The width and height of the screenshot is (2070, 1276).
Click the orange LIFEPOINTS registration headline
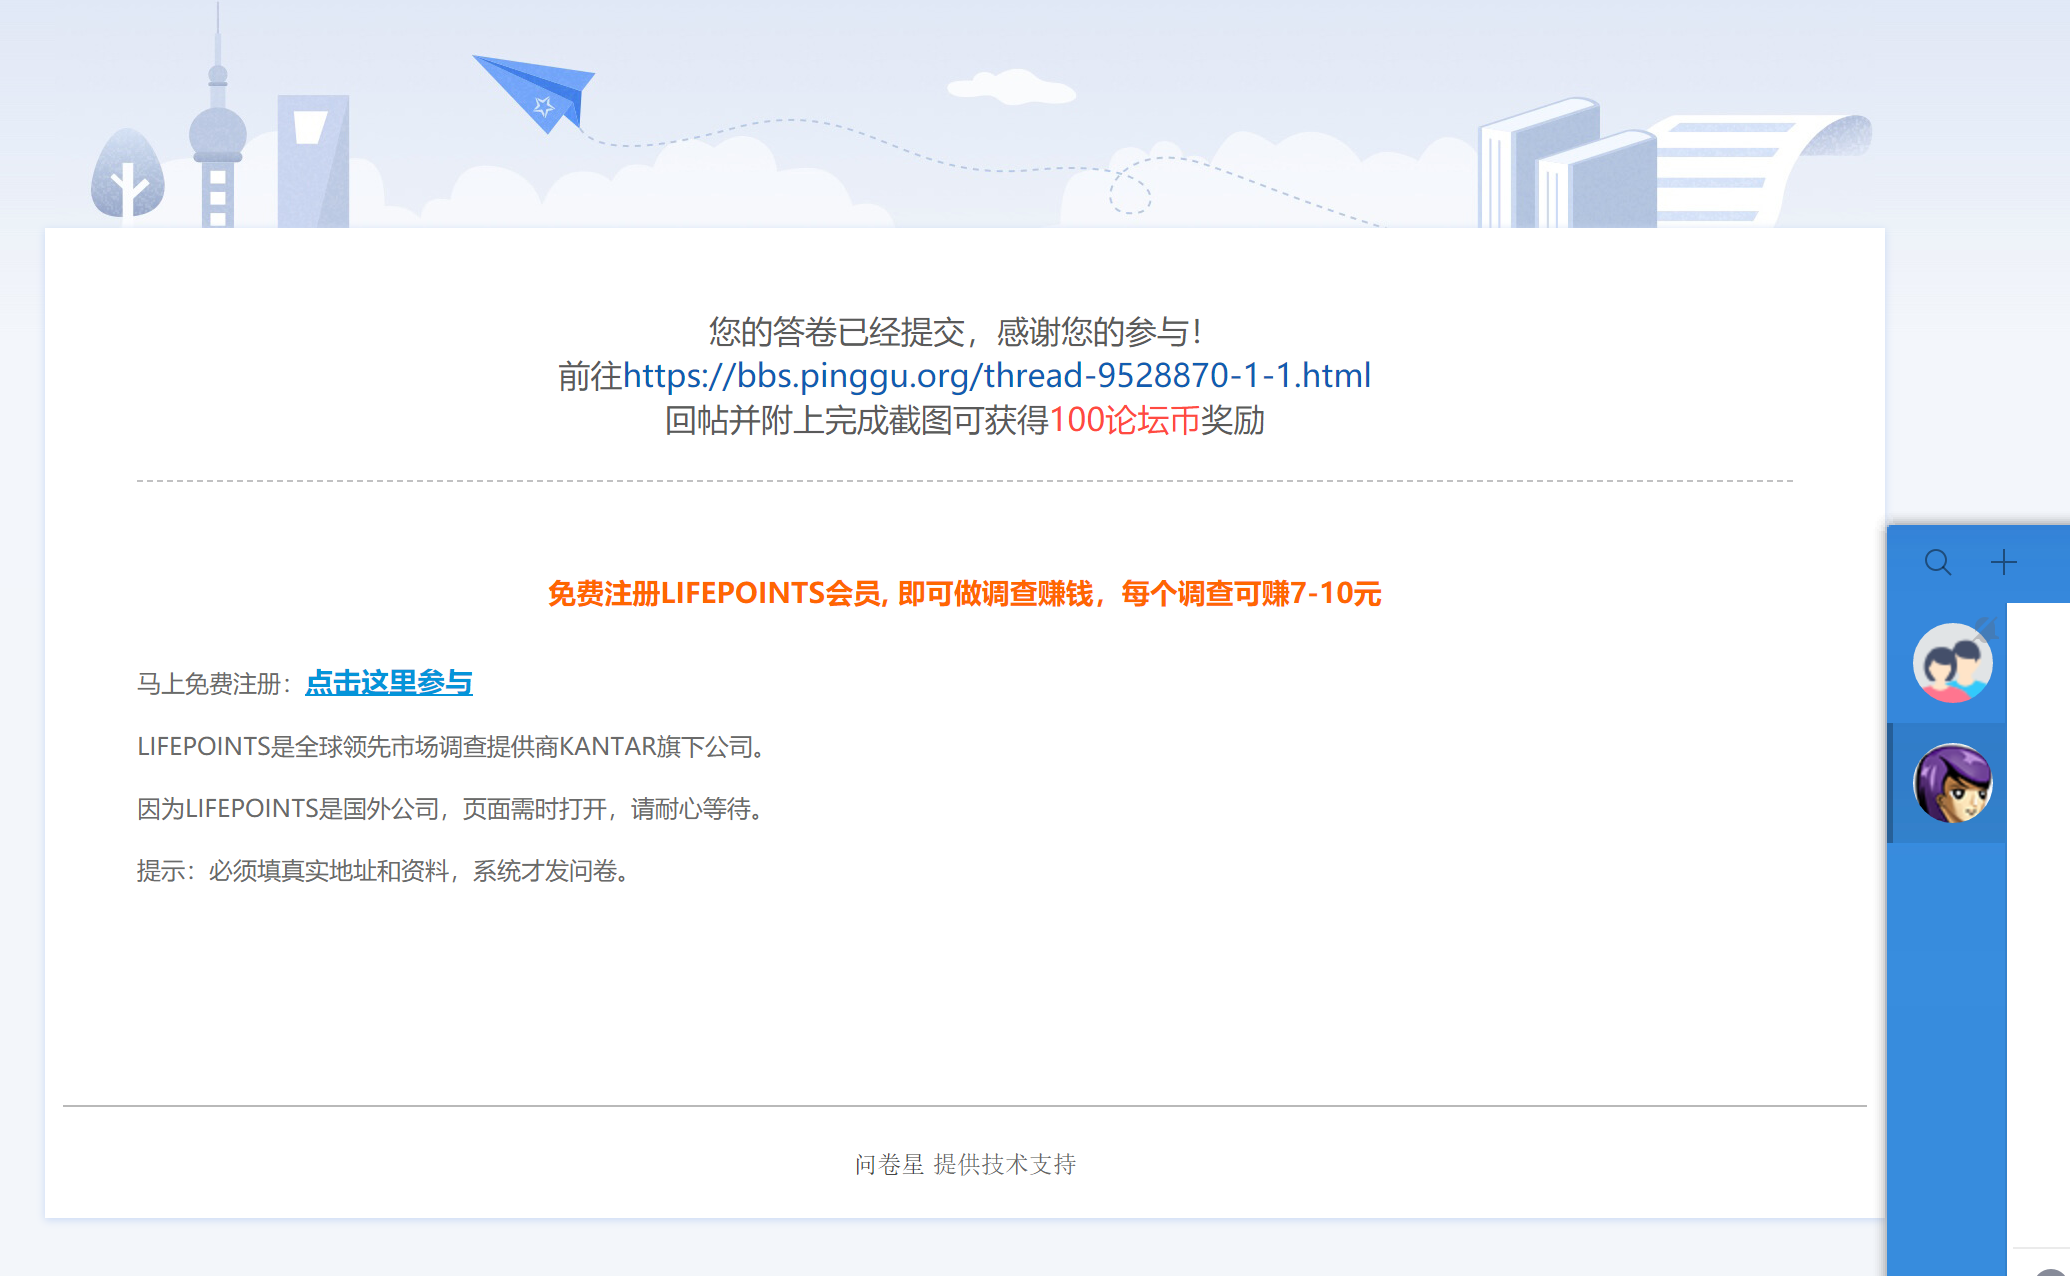[964, 594]
